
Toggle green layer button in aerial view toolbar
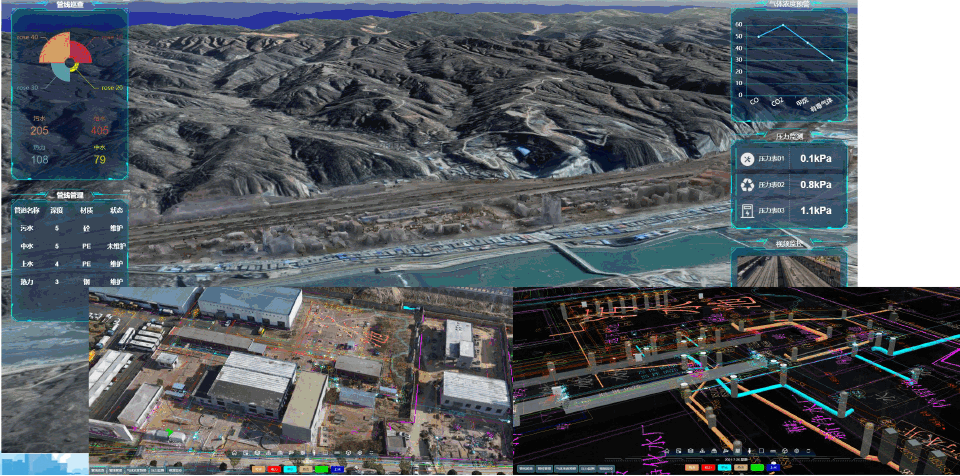pyautogui.click(x=322, y=467)
